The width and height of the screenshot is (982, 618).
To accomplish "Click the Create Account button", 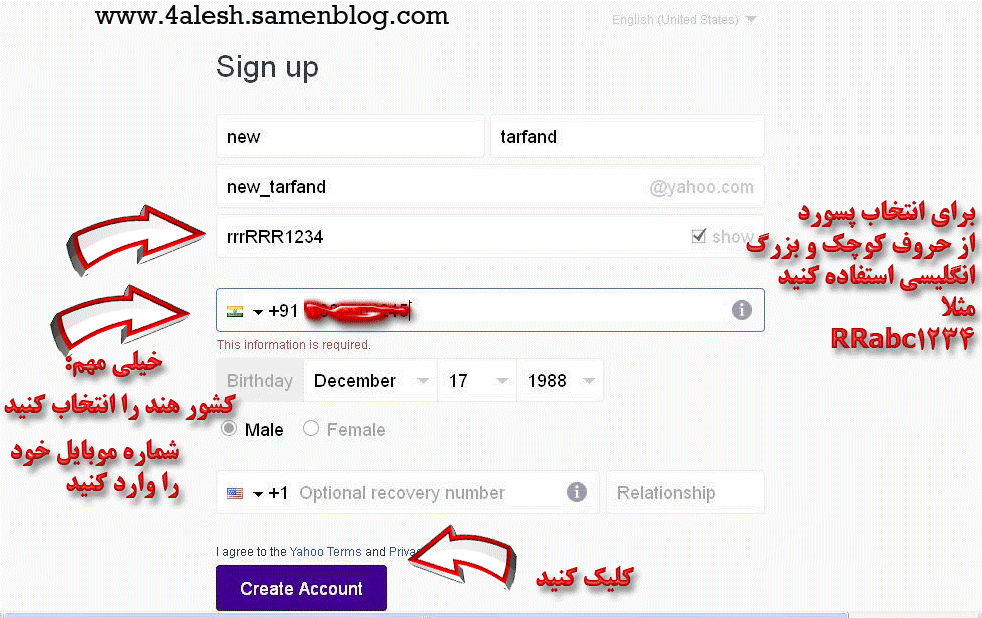I will click(301, 588).
